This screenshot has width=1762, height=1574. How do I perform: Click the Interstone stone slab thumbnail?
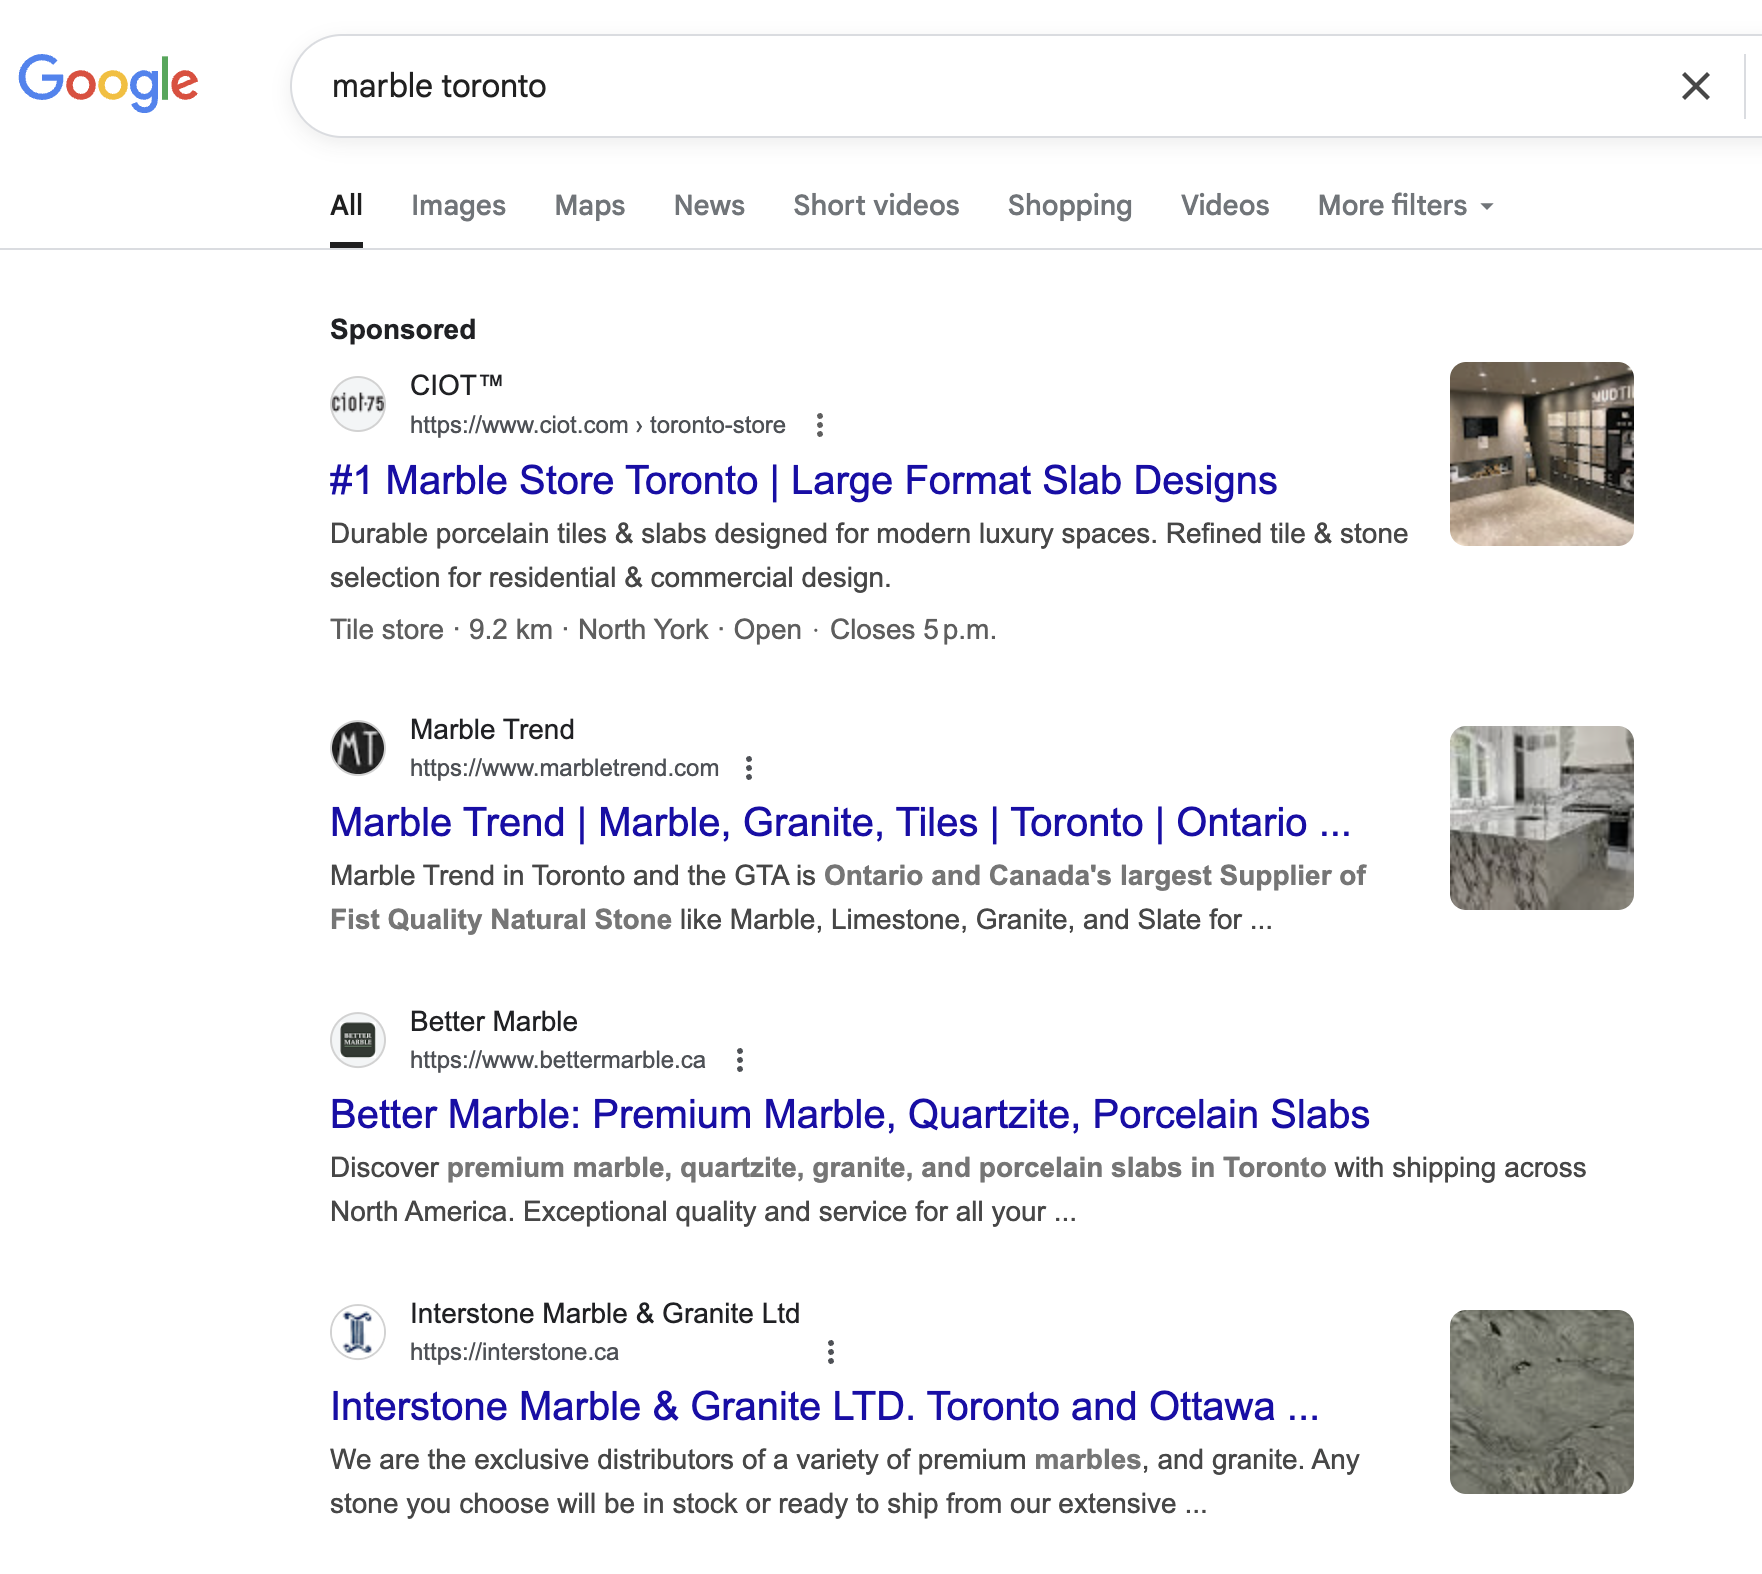pyautogui.click(x=1541, y=1402)
